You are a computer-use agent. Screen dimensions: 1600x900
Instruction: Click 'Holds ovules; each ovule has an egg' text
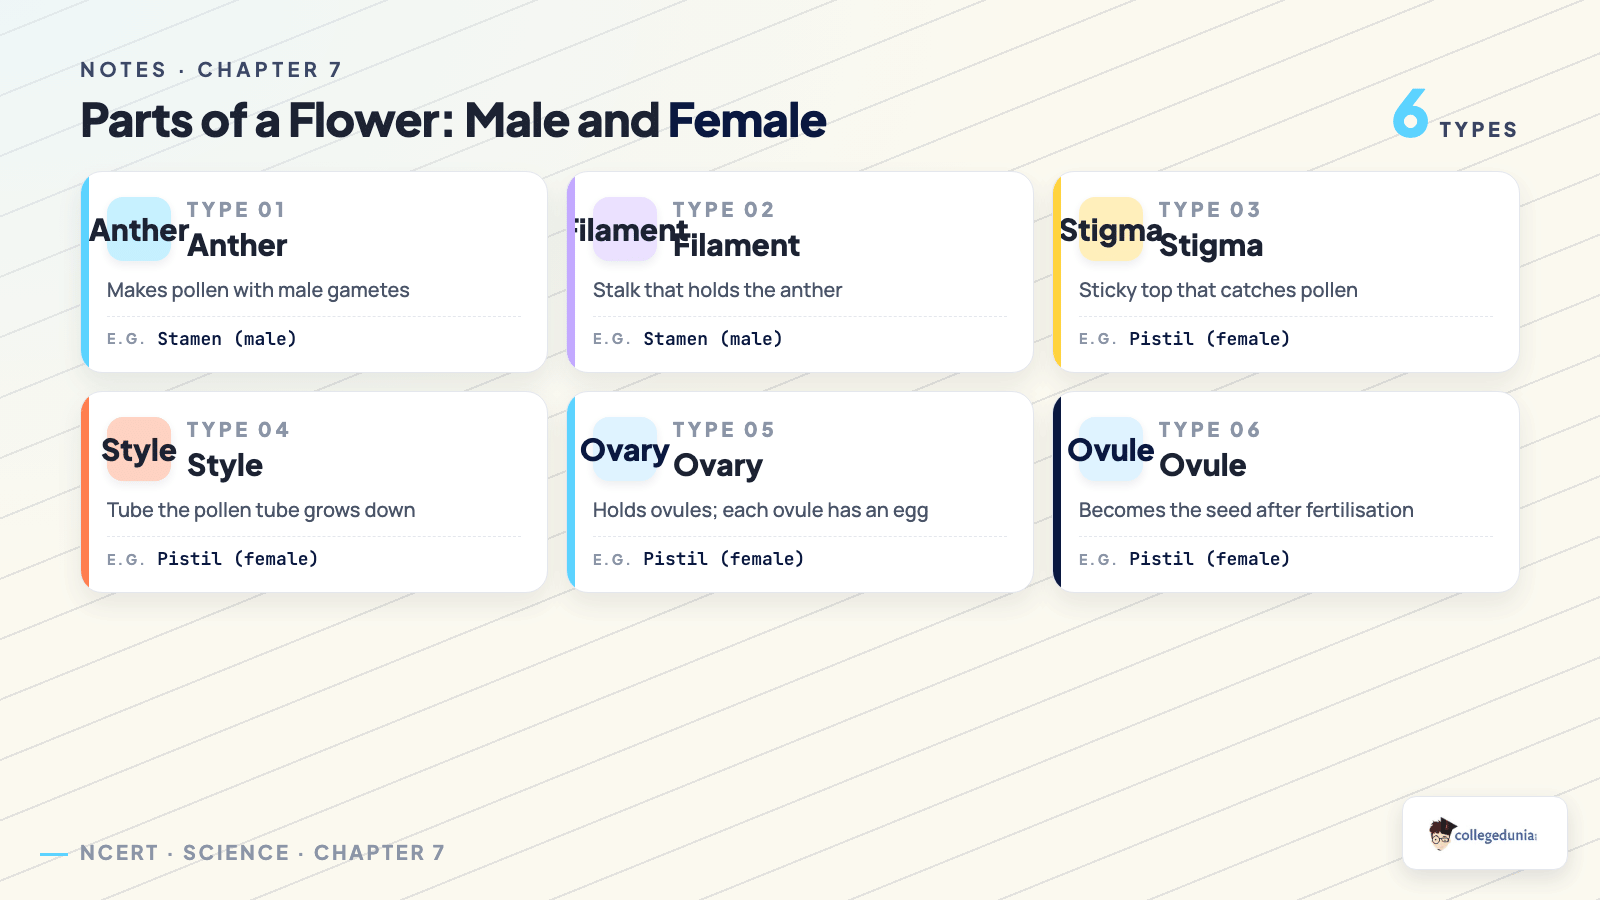click(760, 510)
